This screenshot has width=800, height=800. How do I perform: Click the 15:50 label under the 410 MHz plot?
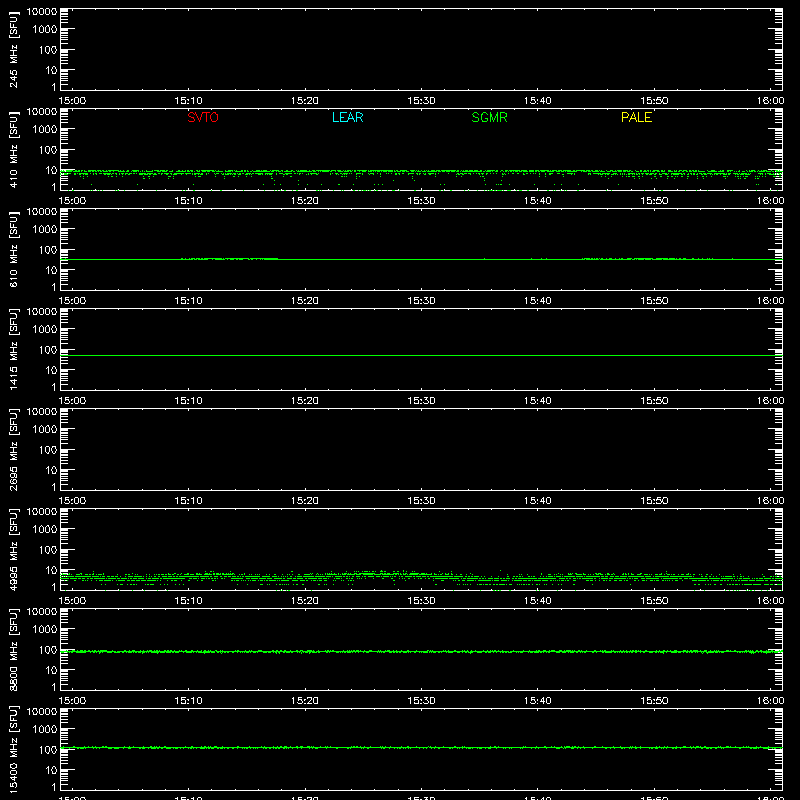654,201
